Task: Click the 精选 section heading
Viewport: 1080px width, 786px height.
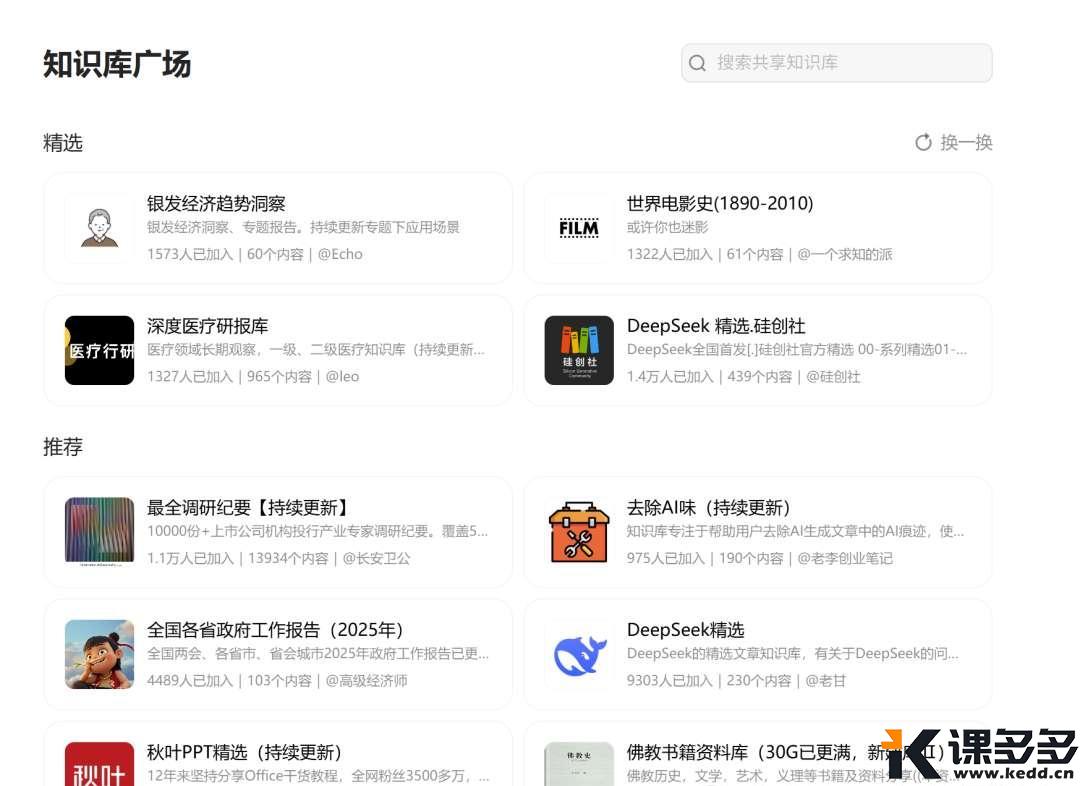Action: (63, 143)
